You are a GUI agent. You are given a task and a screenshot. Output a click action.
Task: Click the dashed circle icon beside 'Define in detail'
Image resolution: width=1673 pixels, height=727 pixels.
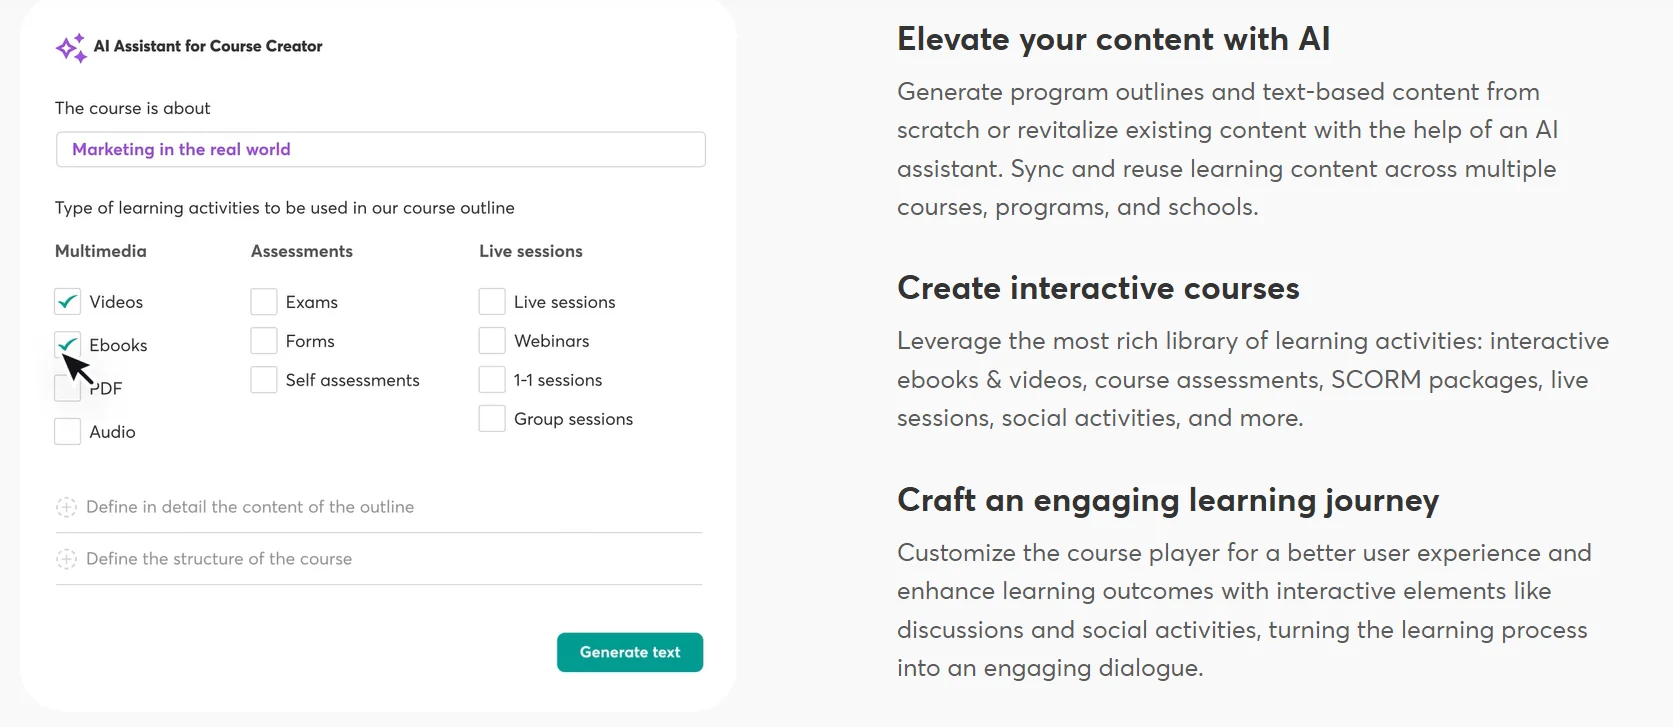(x=66, y=507)
